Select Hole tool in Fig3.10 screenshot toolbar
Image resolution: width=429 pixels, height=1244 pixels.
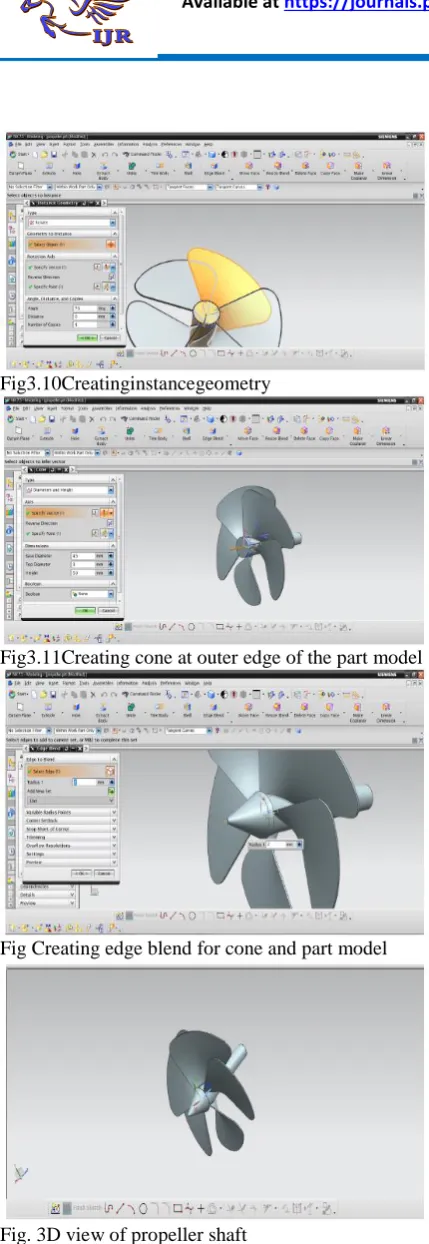pyautogui.click(x=75, y=167)
